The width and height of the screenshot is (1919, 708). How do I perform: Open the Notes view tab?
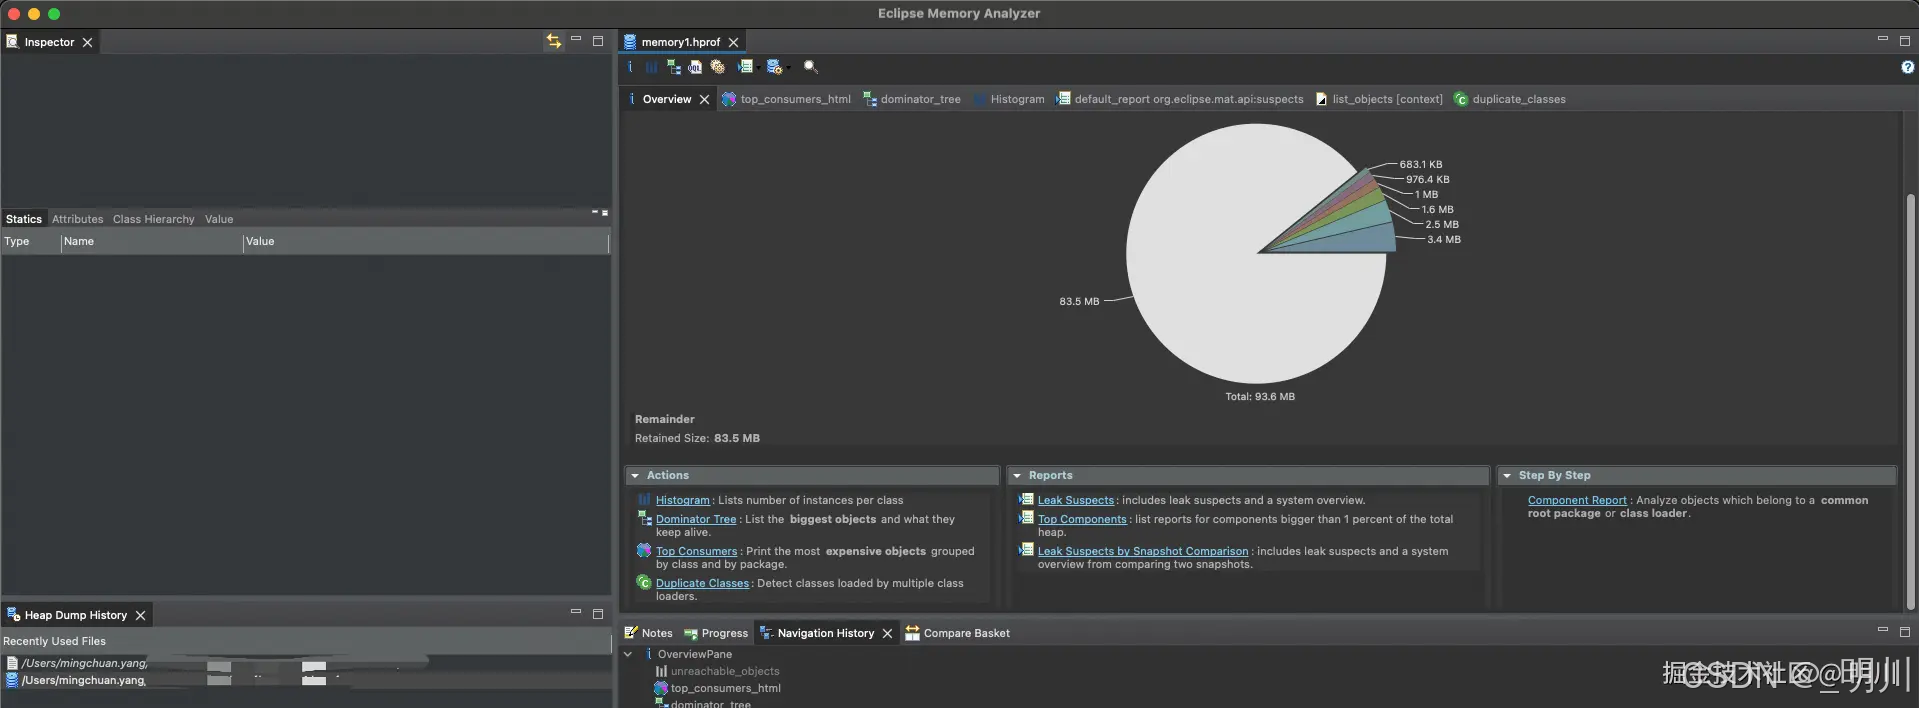pyautogui.click(x=648, y=633)
